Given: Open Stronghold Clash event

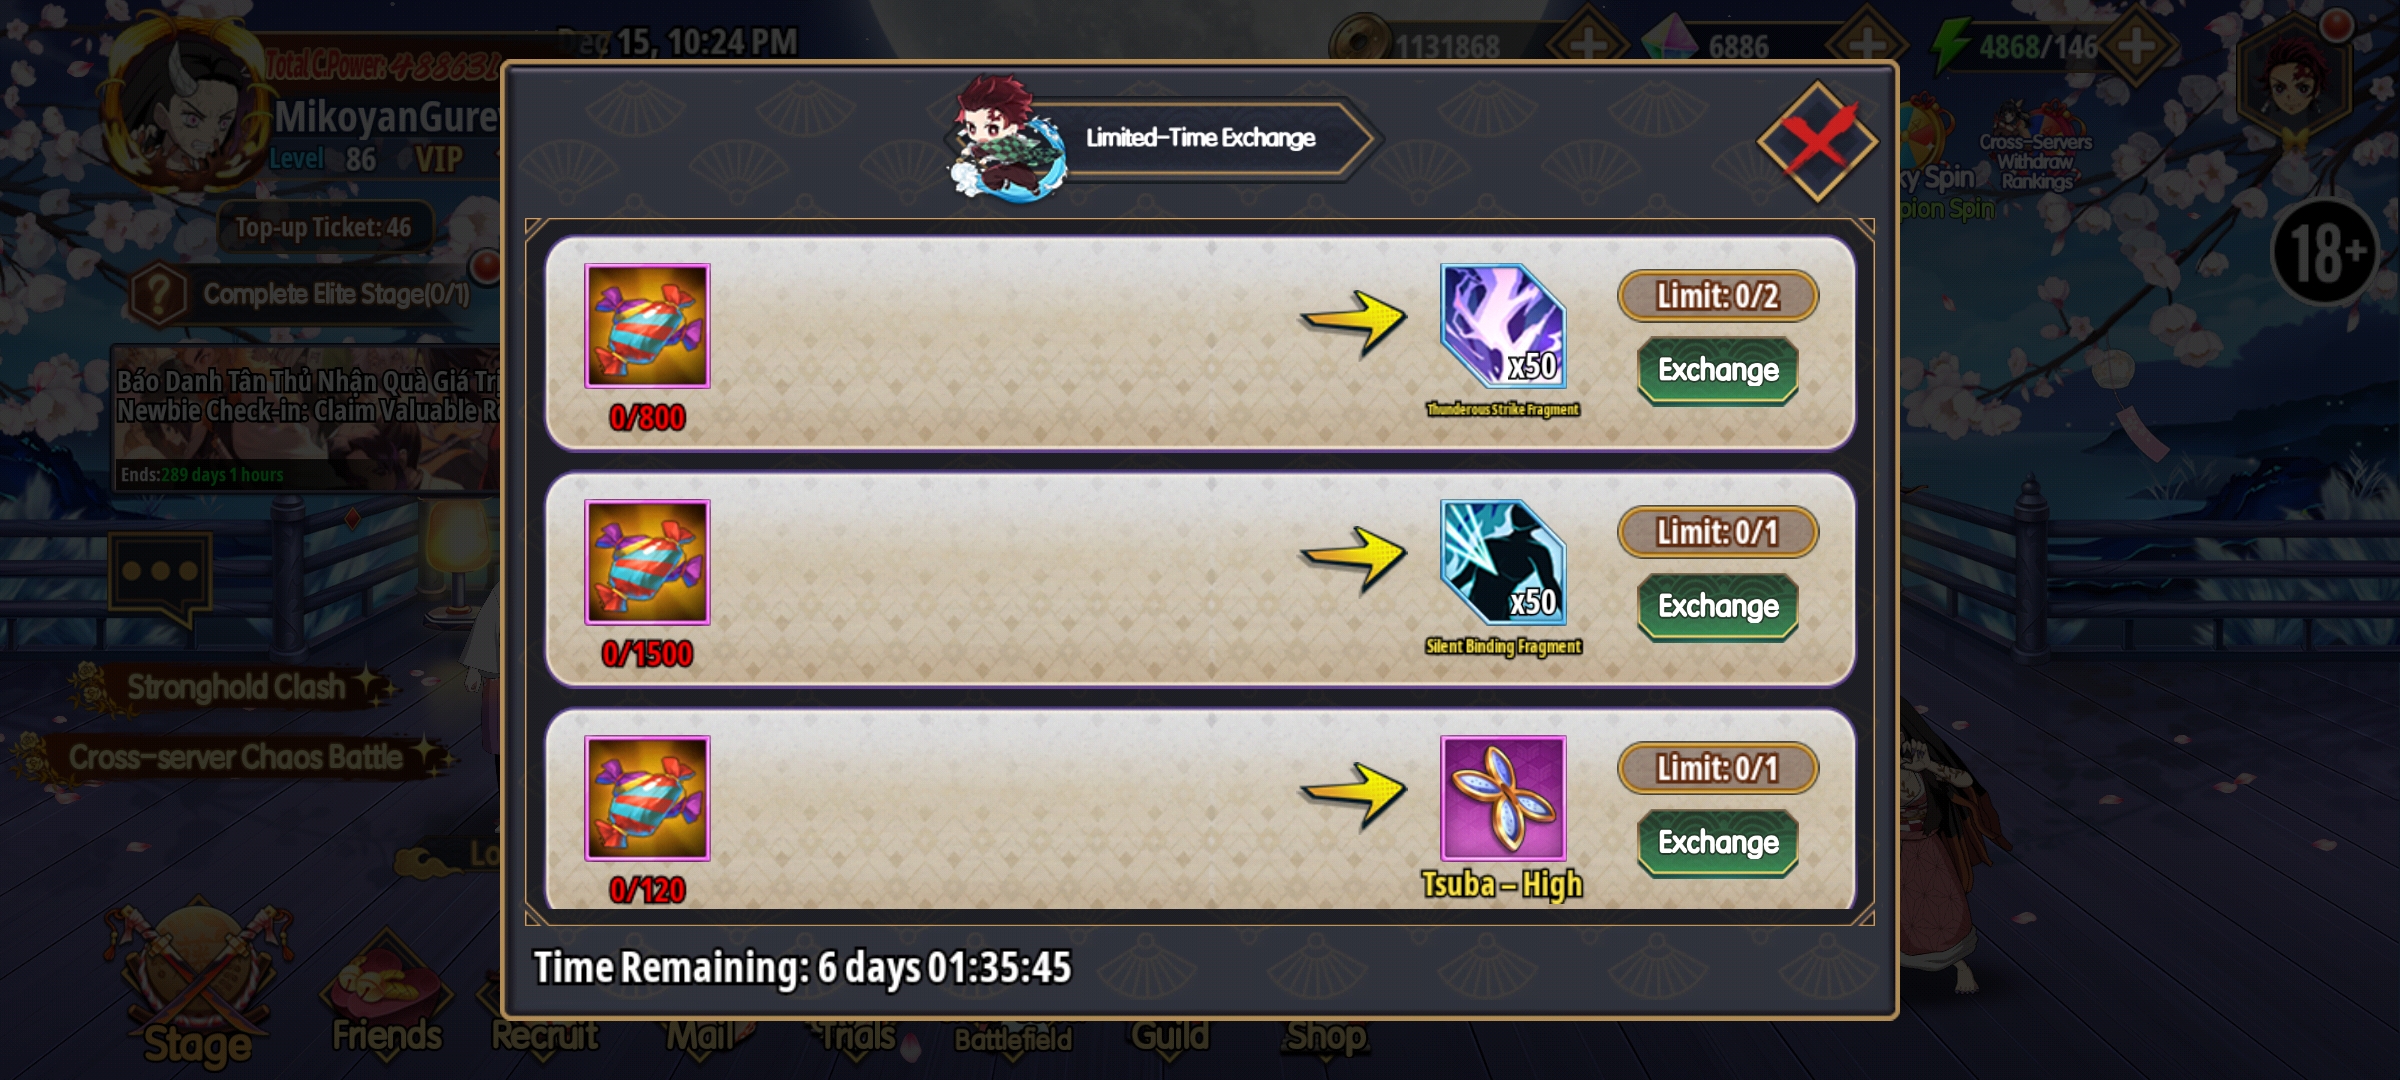Looking at the screenshot, I should tap(236, 687).
